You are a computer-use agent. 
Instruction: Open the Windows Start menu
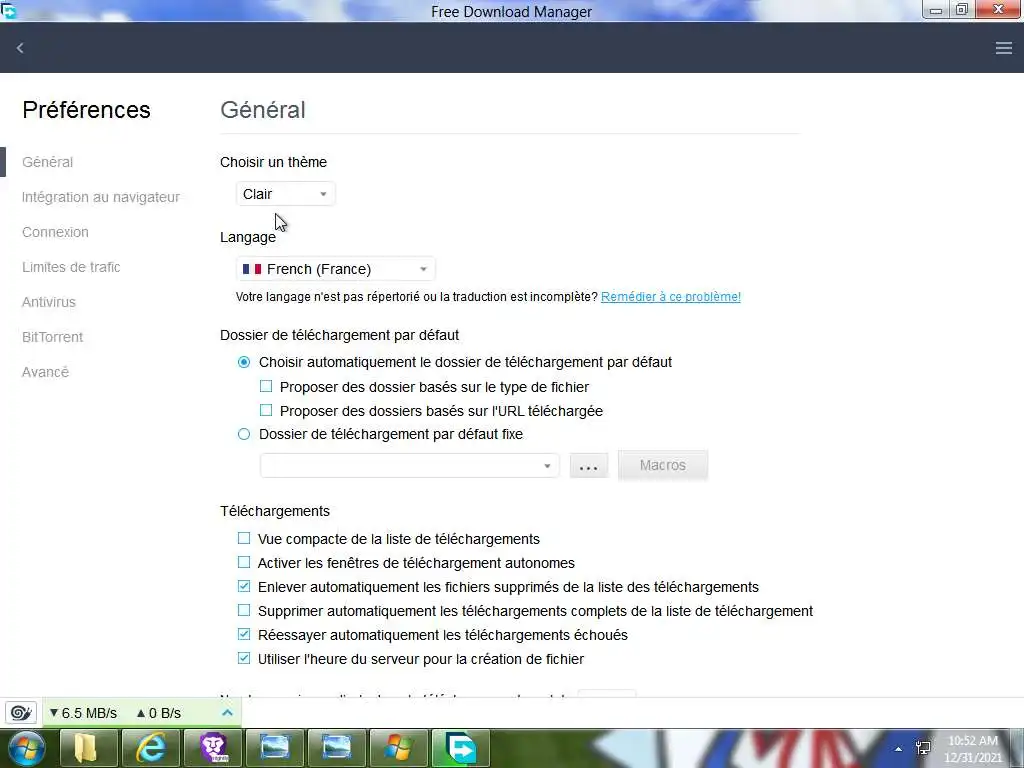[x=27, y=748]
